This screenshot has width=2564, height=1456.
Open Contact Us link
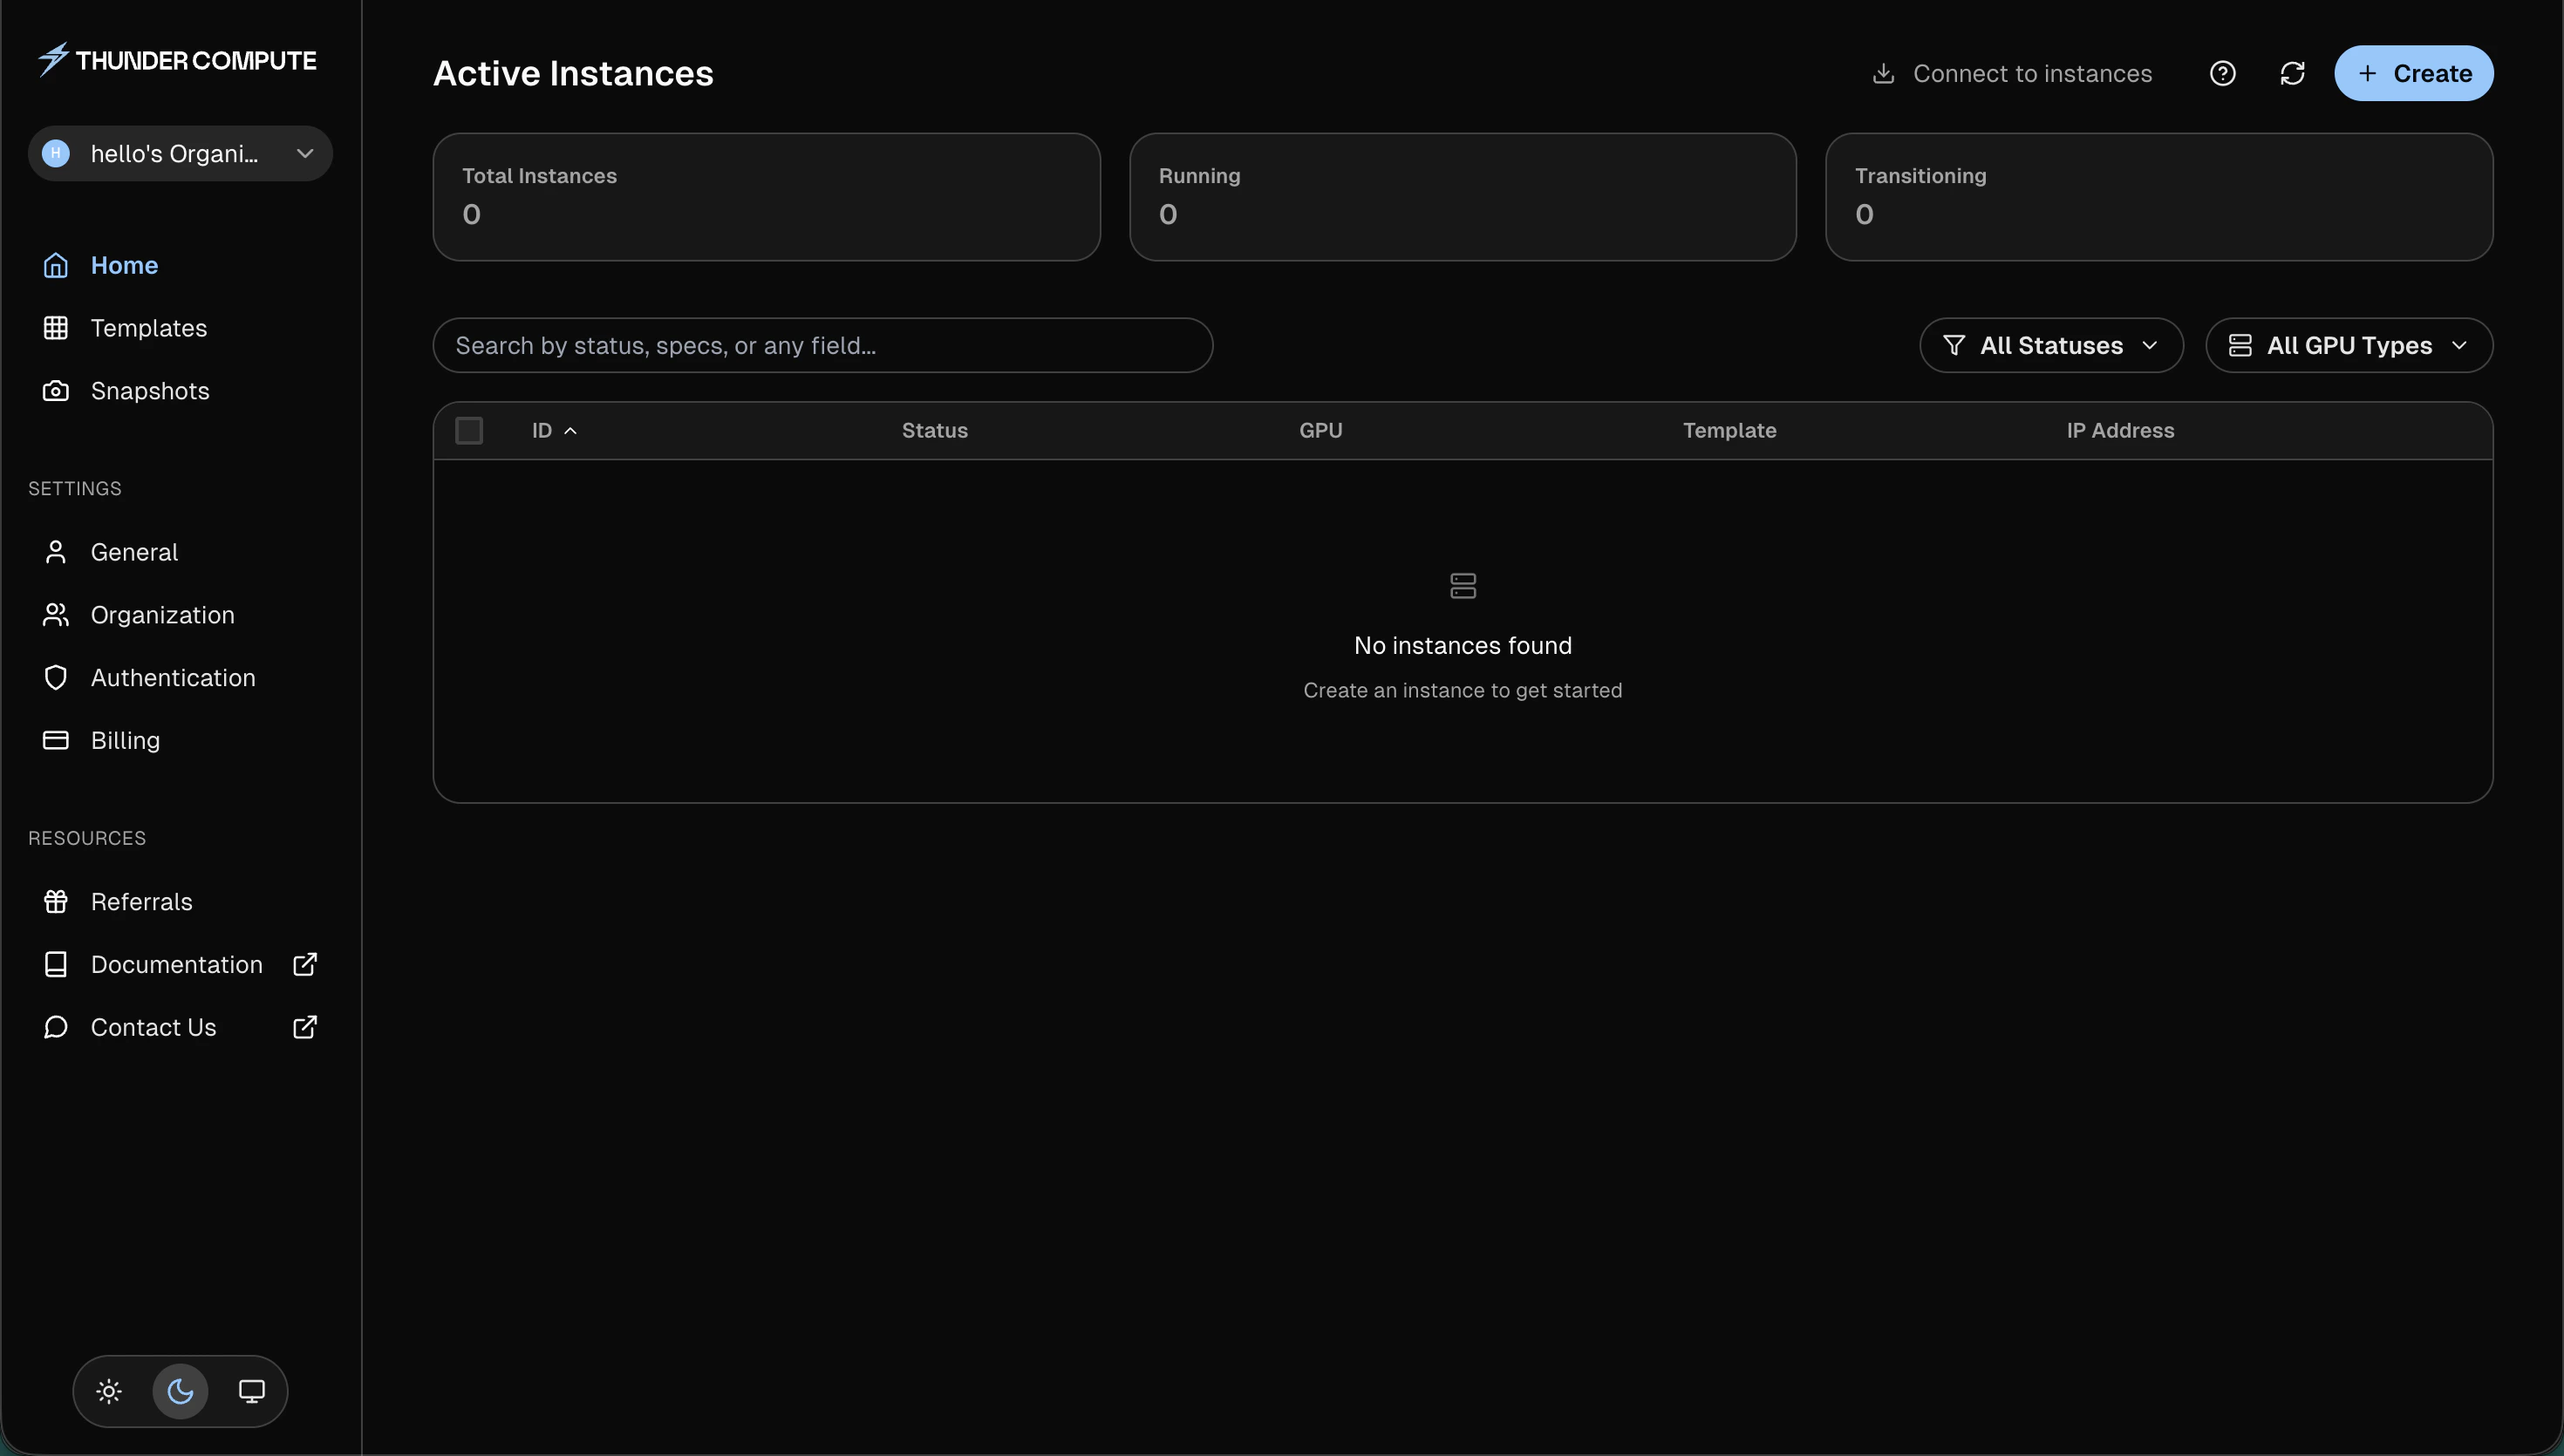coord(180,1027)
